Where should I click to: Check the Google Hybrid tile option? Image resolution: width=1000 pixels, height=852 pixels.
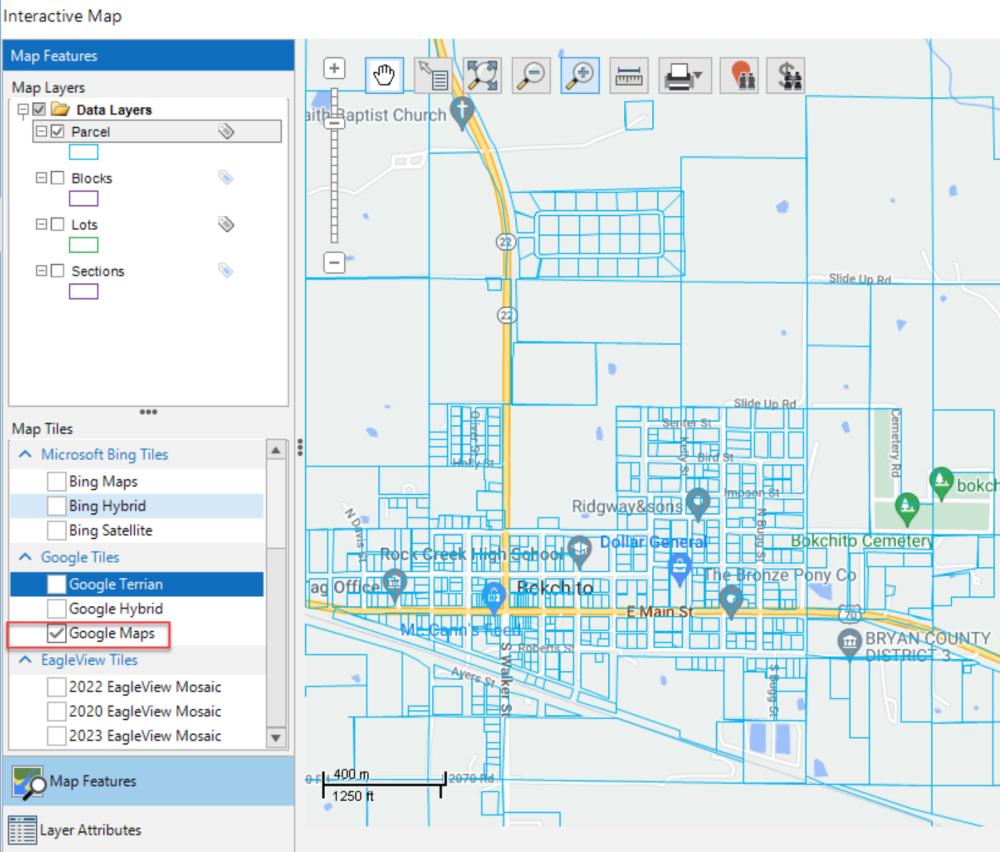[x=57, y=609]
